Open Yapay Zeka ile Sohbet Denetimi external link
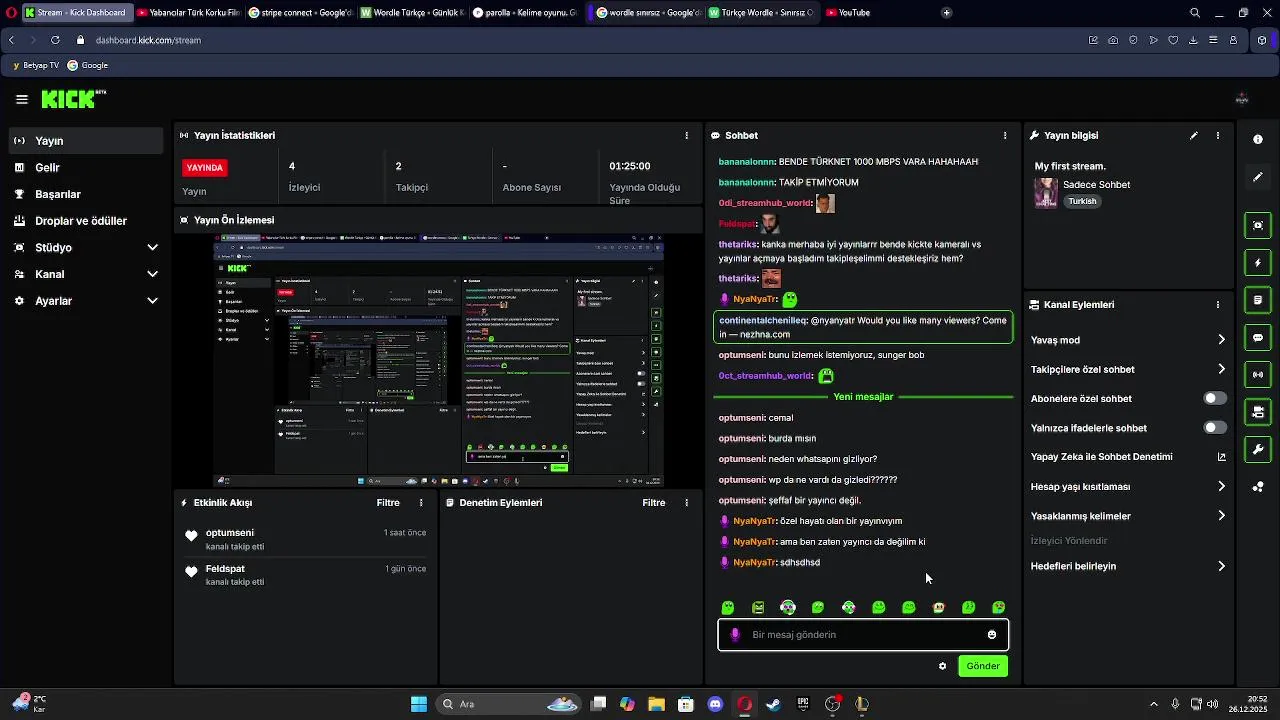The image size is (1280, 720). [x=1221, y=457]
